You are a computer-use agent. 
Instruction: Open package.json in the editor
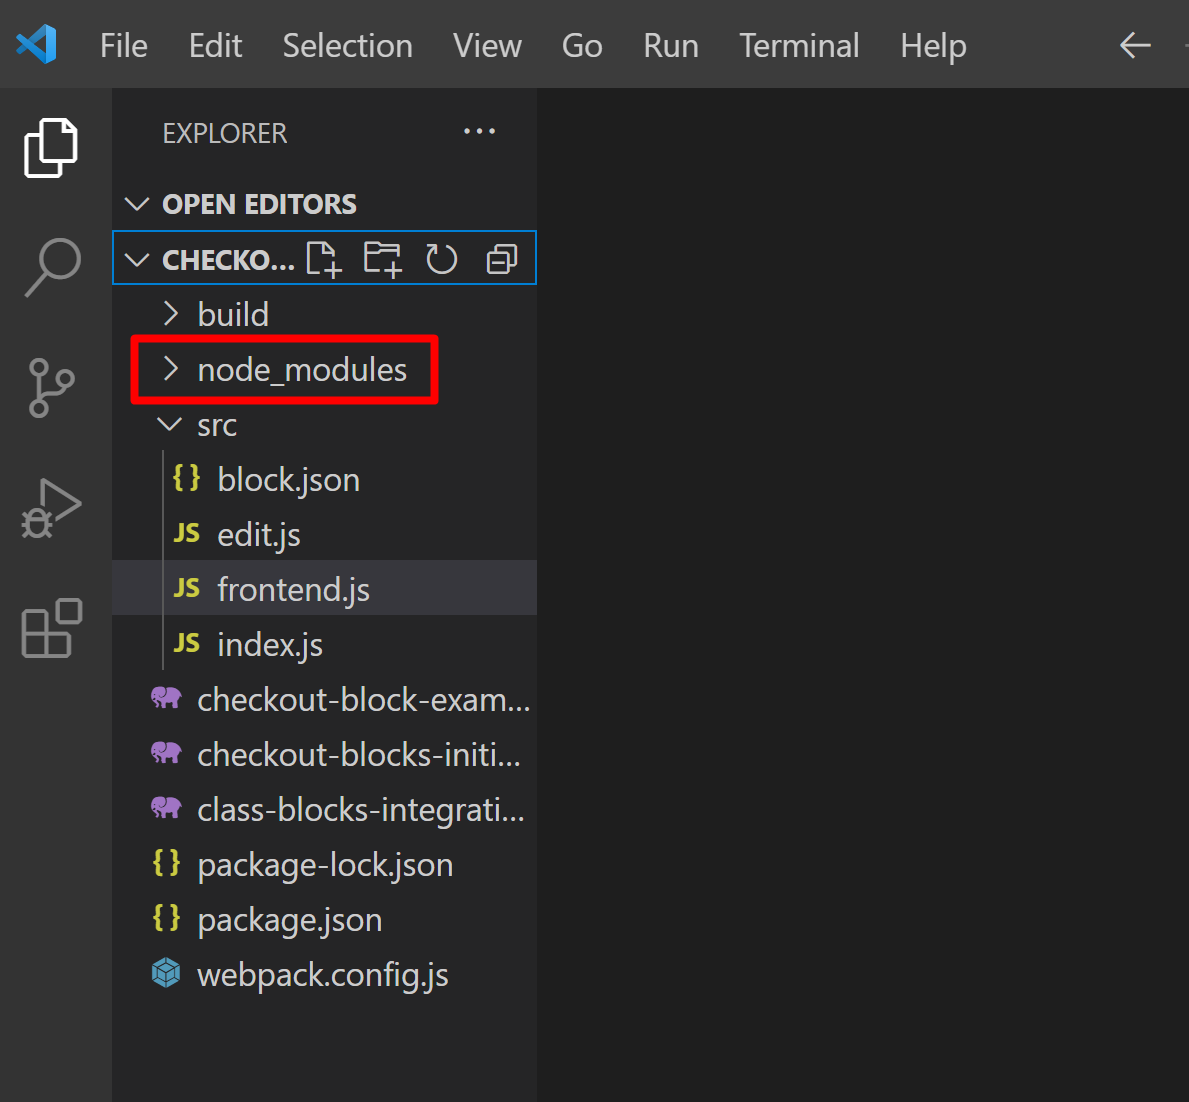click(289, 920)
